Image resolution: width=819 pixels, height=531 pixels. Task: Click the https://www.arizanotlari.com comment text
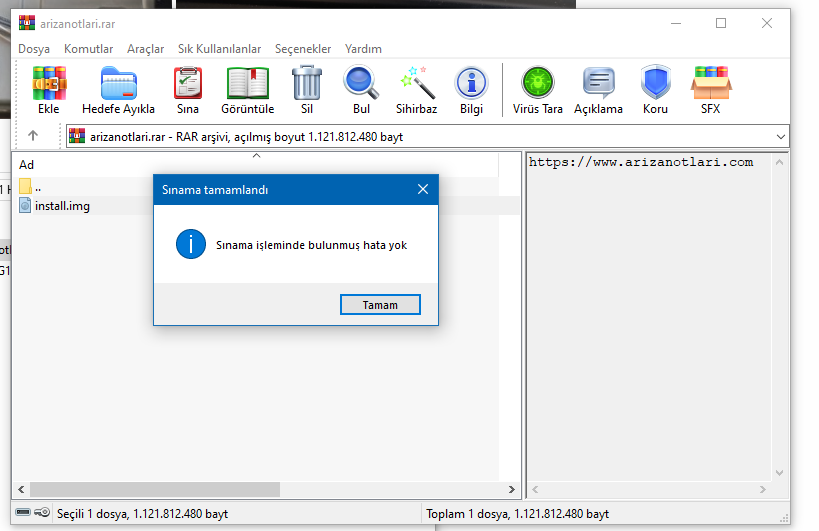coord(641,162)
